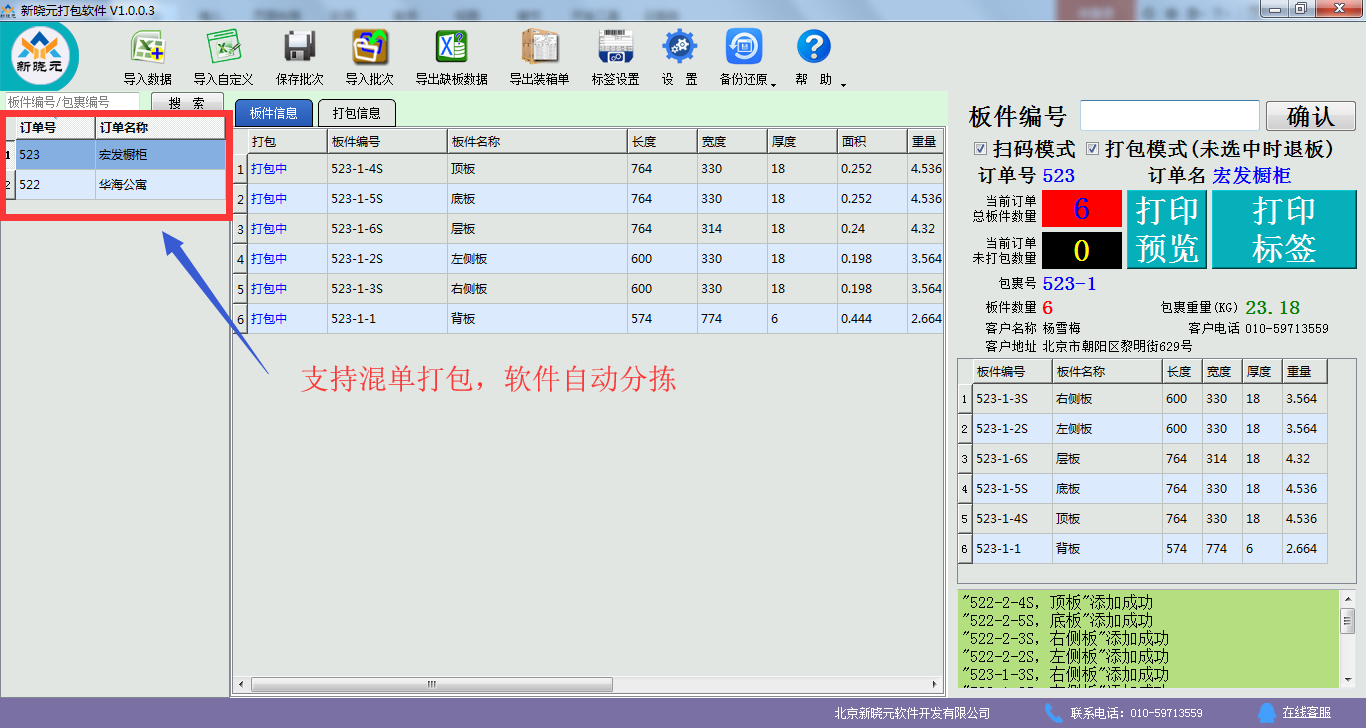The width and height of the screenshot is (1366, 728).
Task: Select order row 523 宏发橱柜
Action: [120, 155]
